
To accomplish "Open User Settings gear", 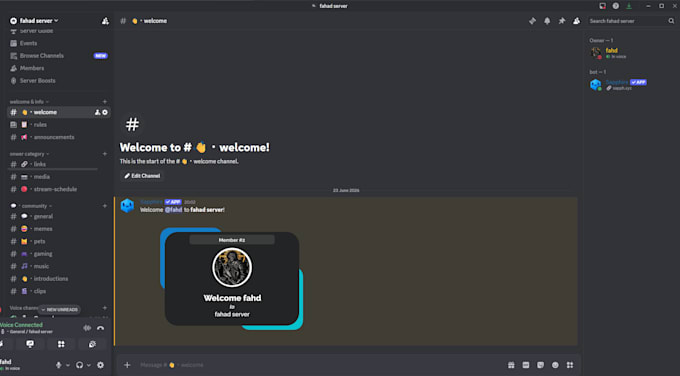I will click(x=100, y=365).
